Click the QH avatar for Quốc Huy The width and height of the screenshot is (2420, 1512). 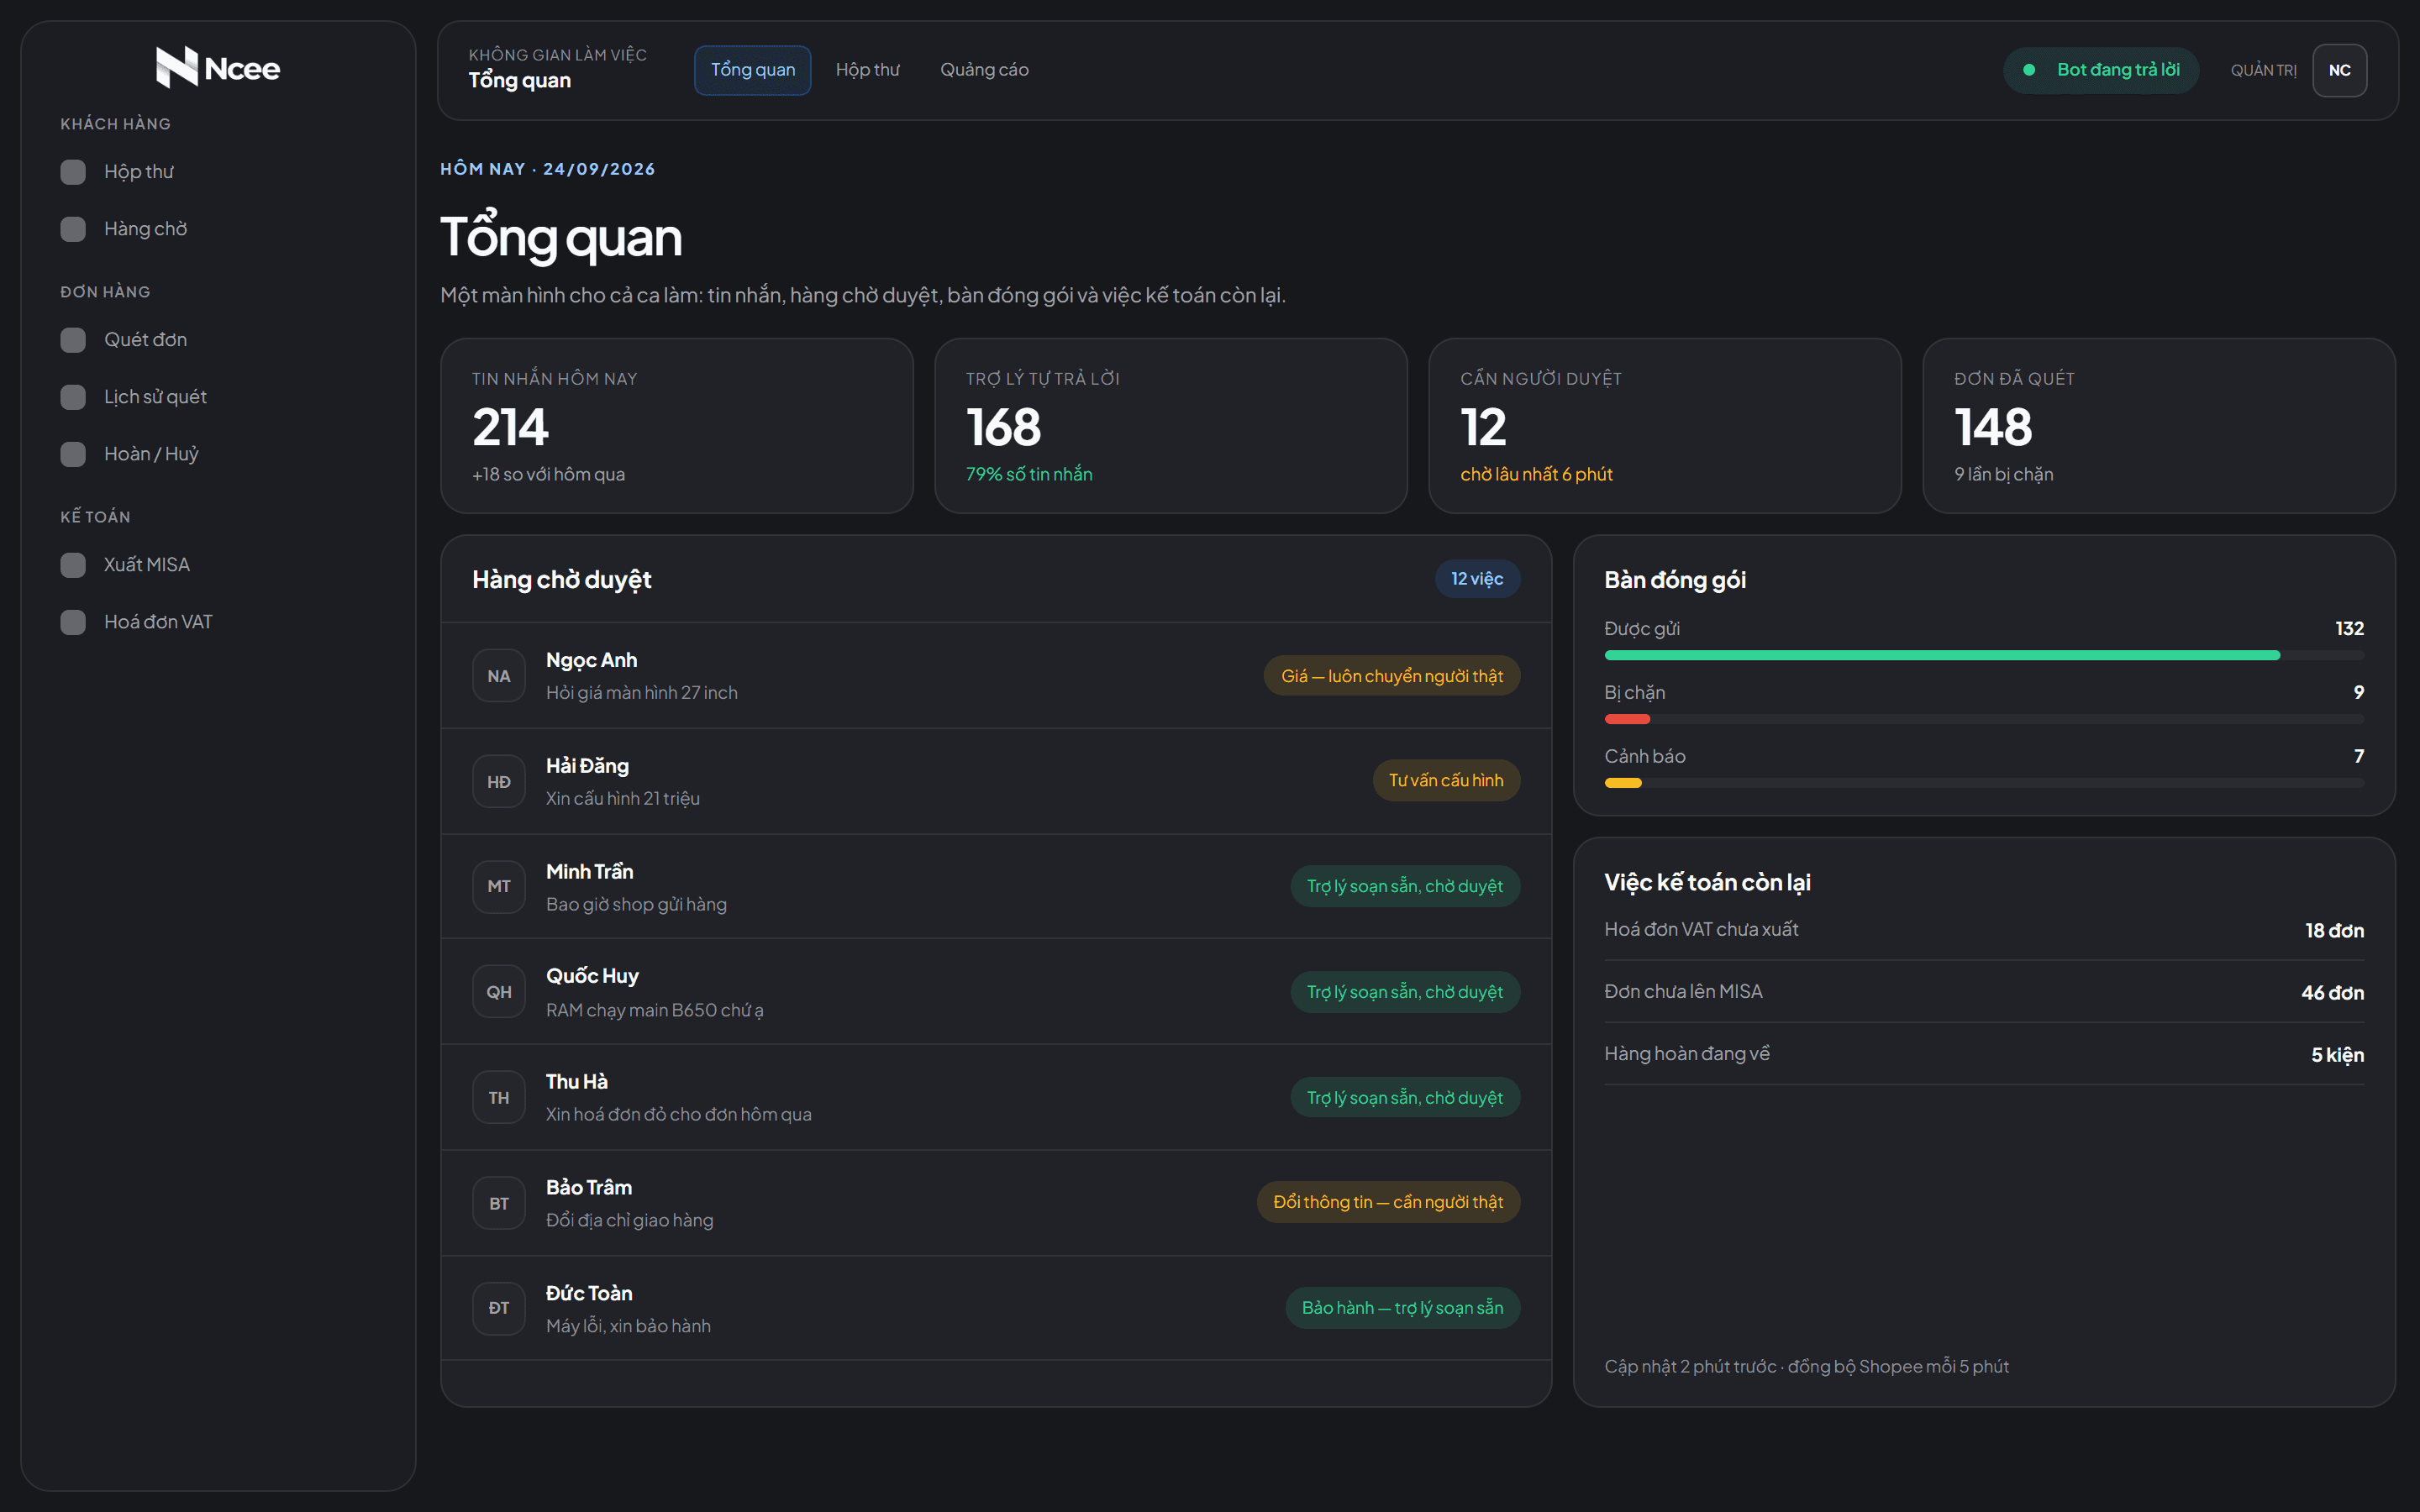[x=499, y=992]
